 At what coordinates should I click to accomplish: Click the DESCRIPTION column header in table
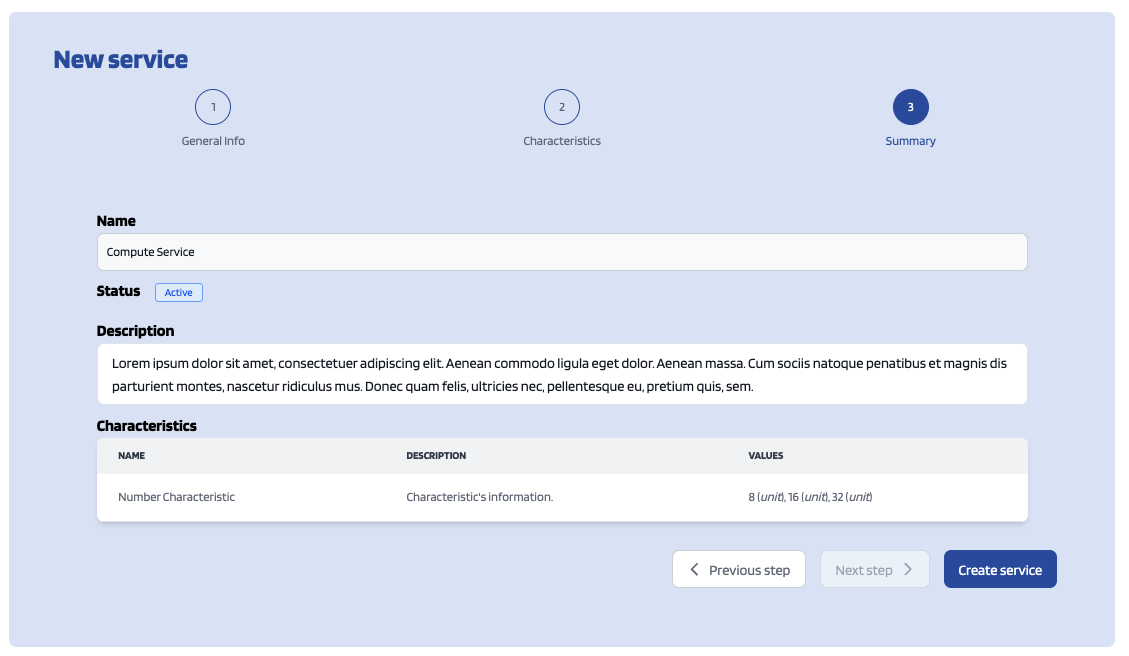click(x=436, y=456)
